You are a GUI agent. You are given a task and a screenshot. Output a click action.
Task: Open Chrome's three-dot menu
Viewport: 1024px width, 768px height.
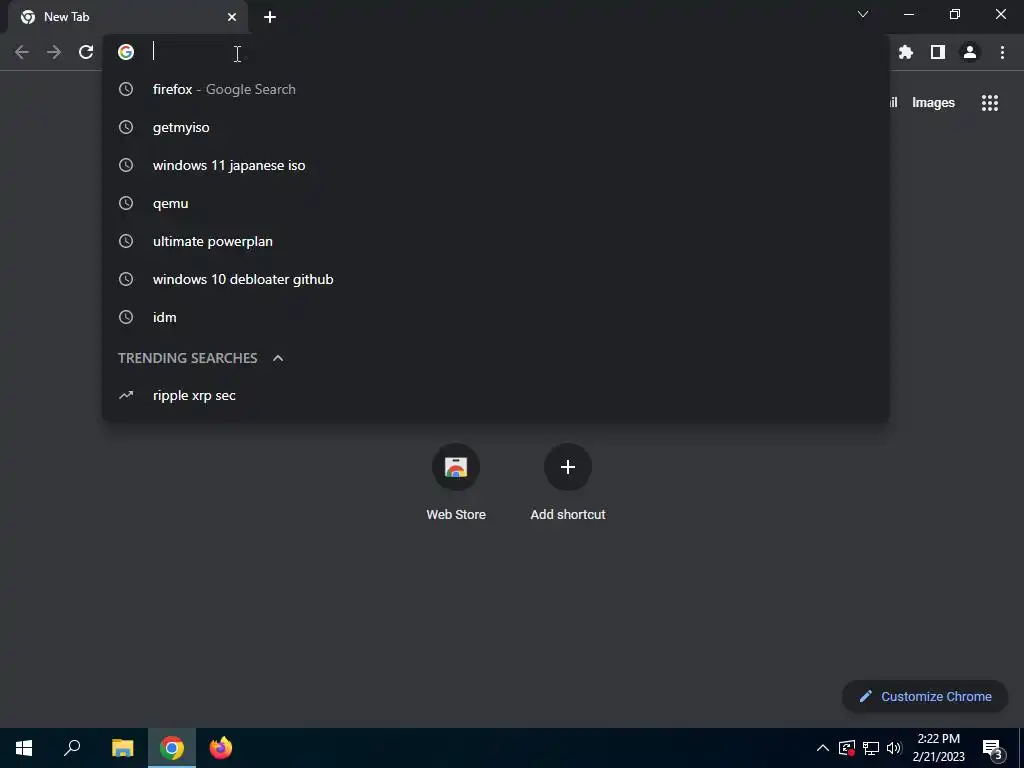tap(1002, 52)
